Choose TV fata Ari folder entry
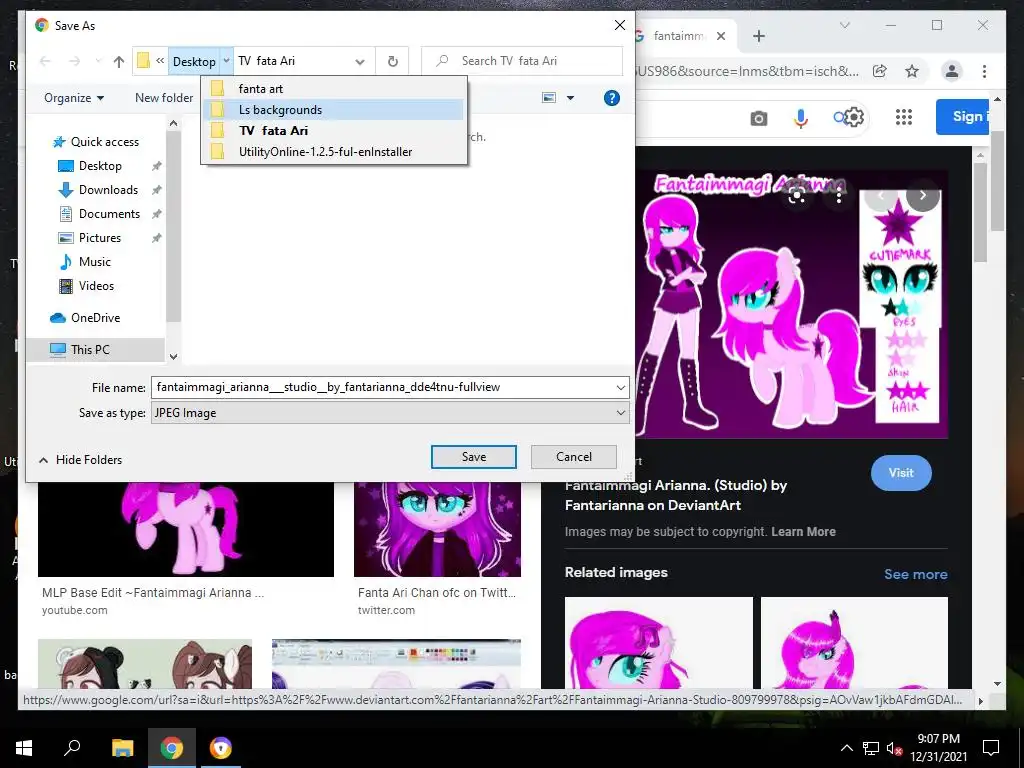 click(334, 131)
